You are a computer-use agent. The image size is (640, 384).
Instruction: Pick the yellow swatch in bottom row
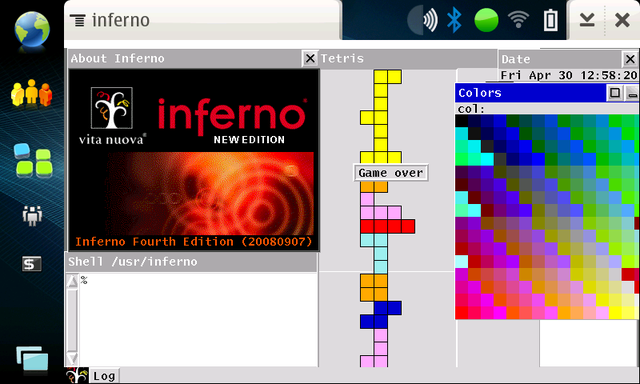point(615,313)
